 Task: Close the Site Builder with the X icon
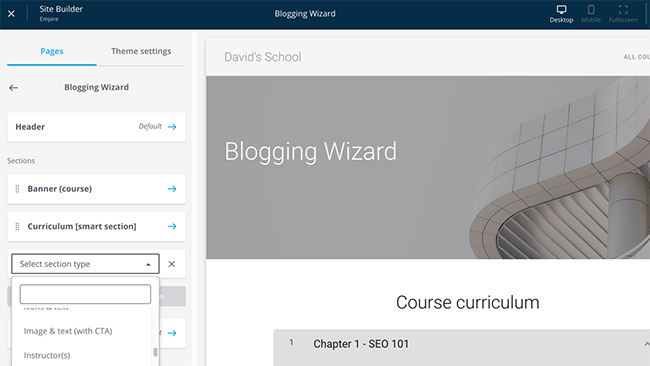(x=11, y=14)
